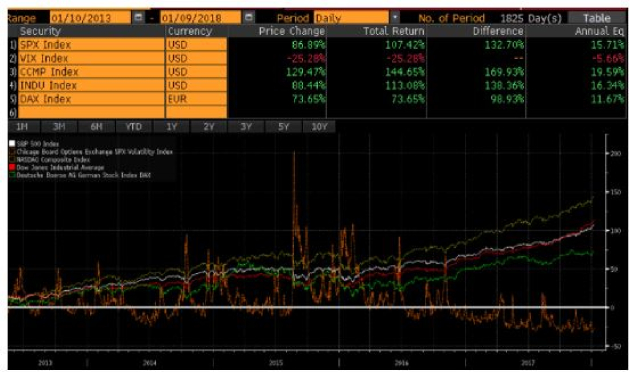This screenshot has height=372, width=630.
Task: Click the USD currency field for VIX Index
Action: (196, 58)
